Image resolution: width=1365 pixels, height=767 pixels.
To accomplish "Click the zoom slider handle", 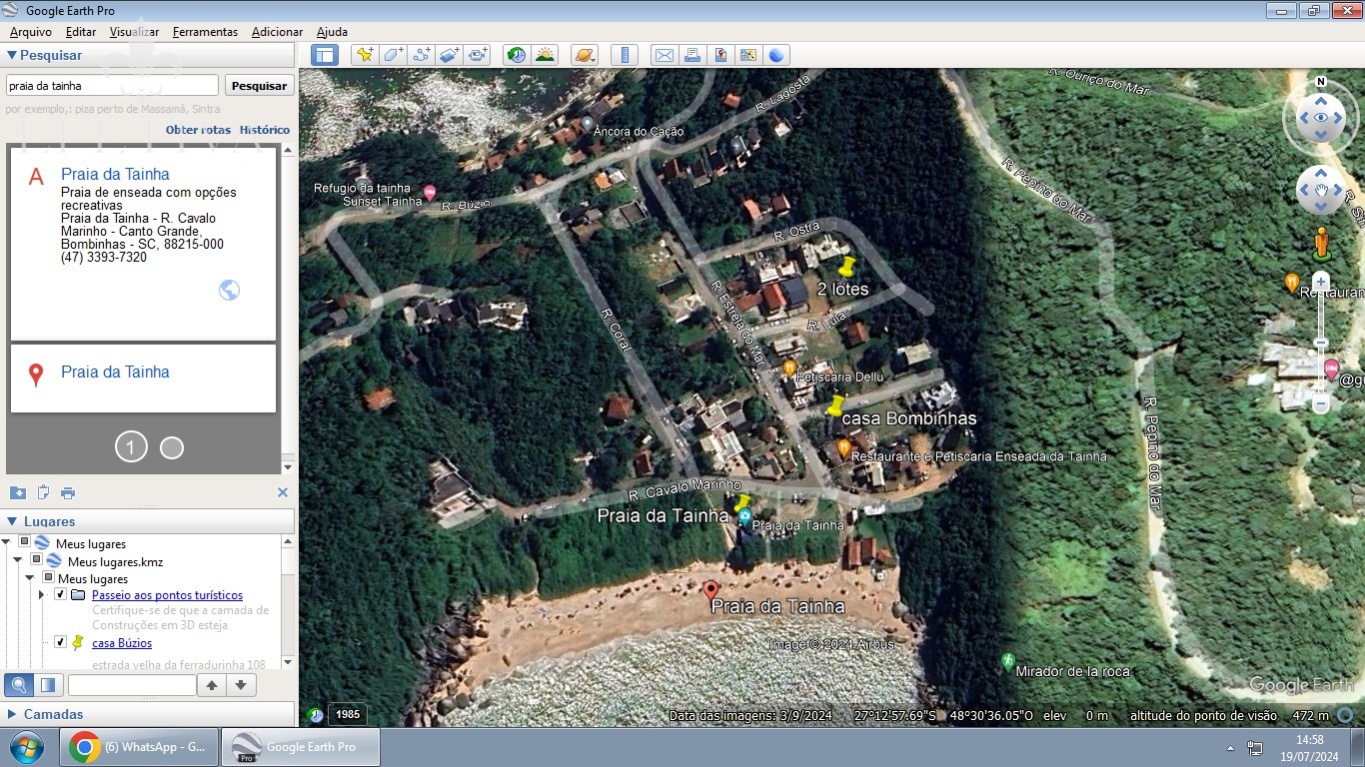I will coord(1321,343).
